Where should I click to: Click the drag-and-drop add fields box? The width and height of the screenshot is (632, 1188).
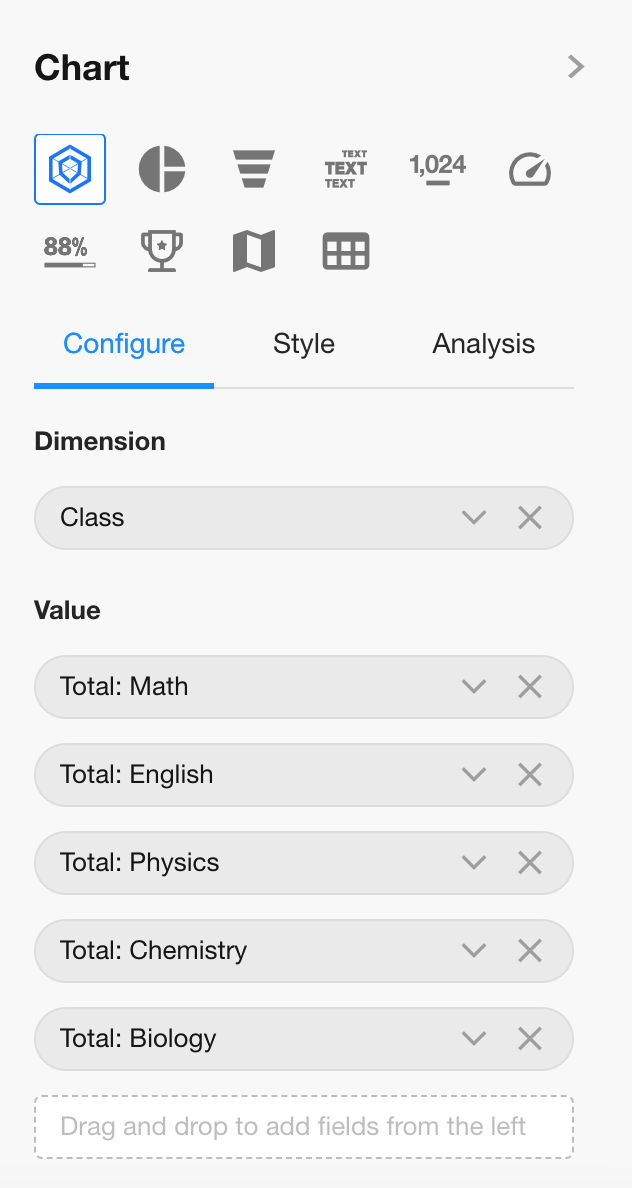[304, 1127]
